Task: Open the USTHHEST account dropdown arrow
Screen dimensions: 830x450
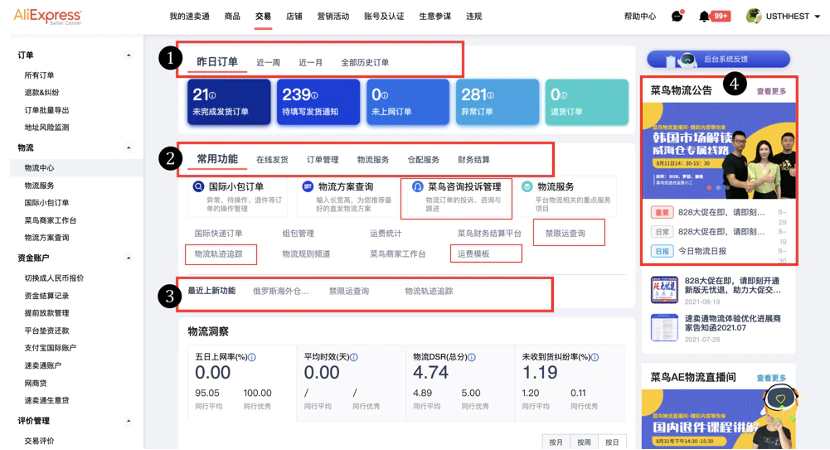Action: (817, 16)
